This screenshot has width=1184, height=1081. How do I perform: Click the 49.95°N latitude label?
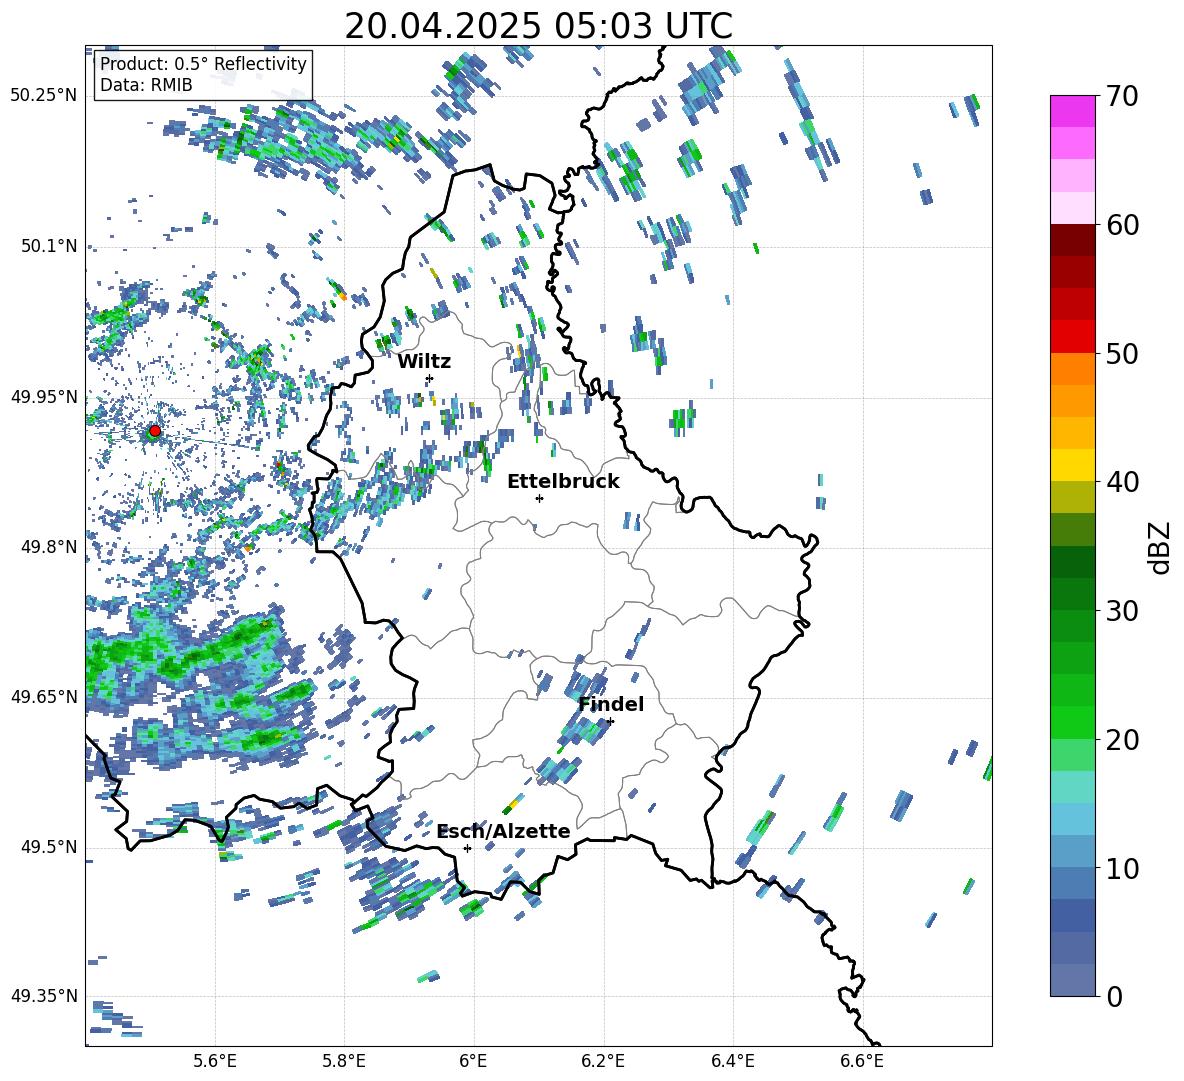click(44, 396)
